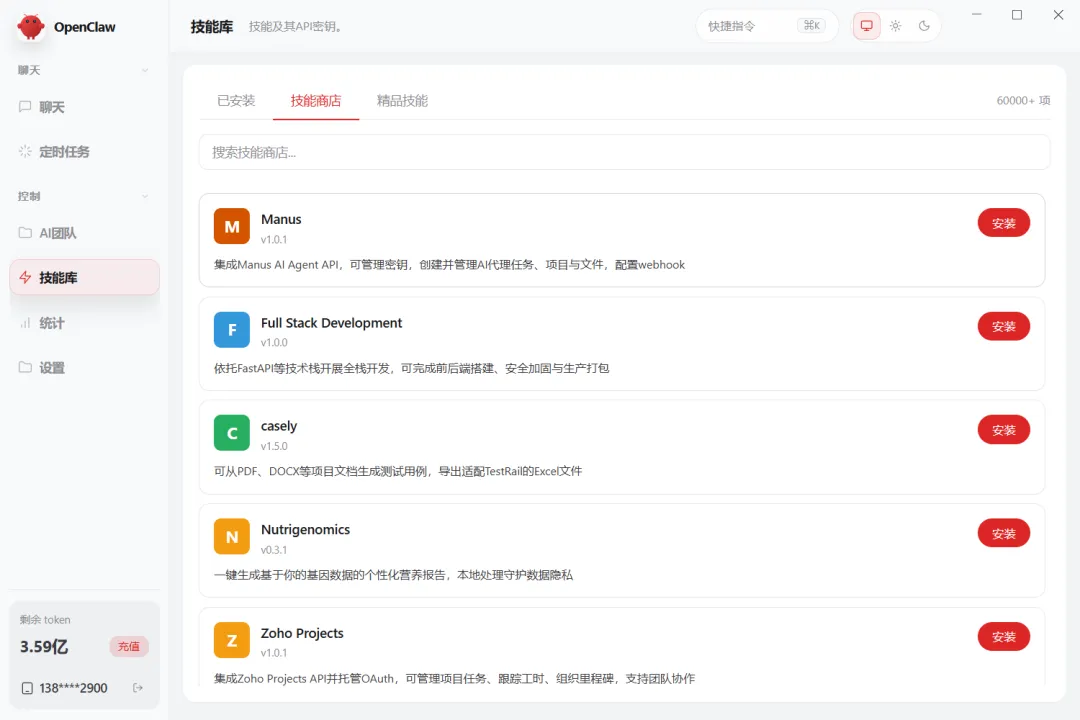Click the 技能库 page heading
This screenshot has height=720, width=1080.
(x=211, y=27)
